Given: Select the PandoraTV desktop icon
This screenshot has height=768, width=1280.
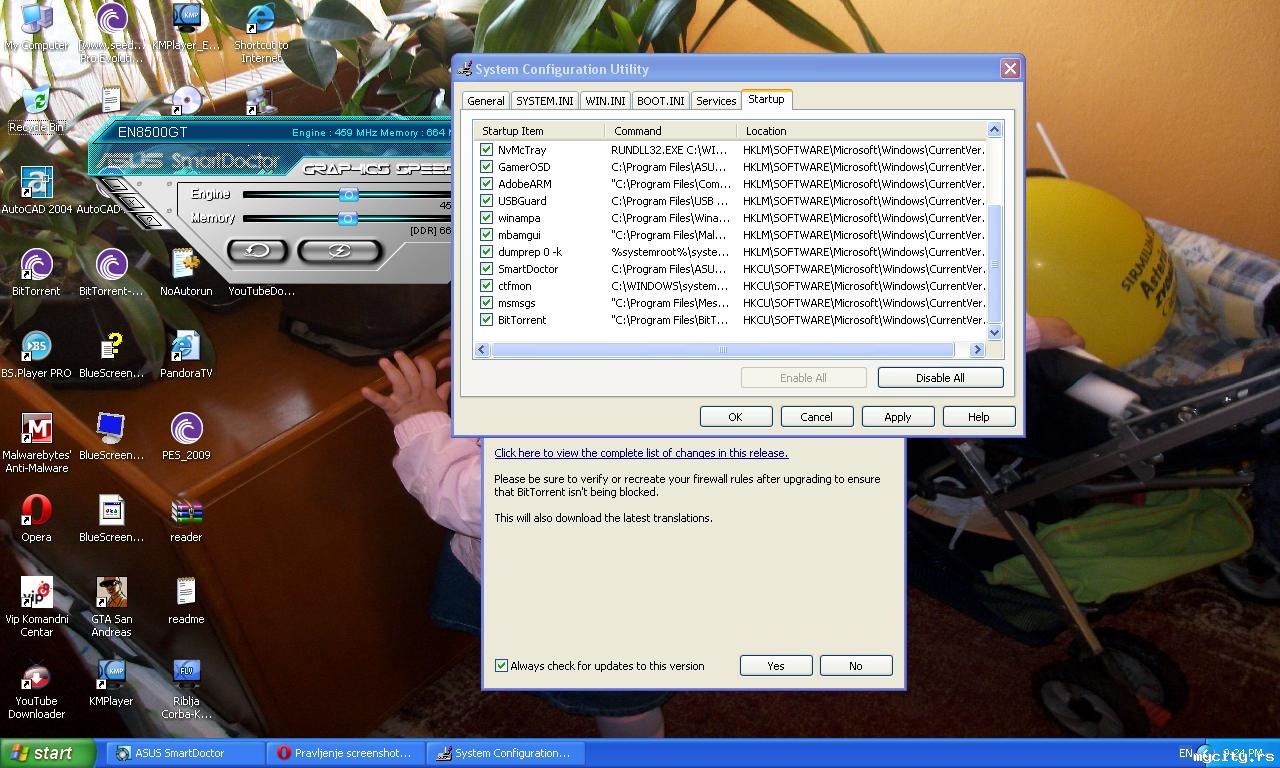Looking at the screenshot, I should coord(186,354).
